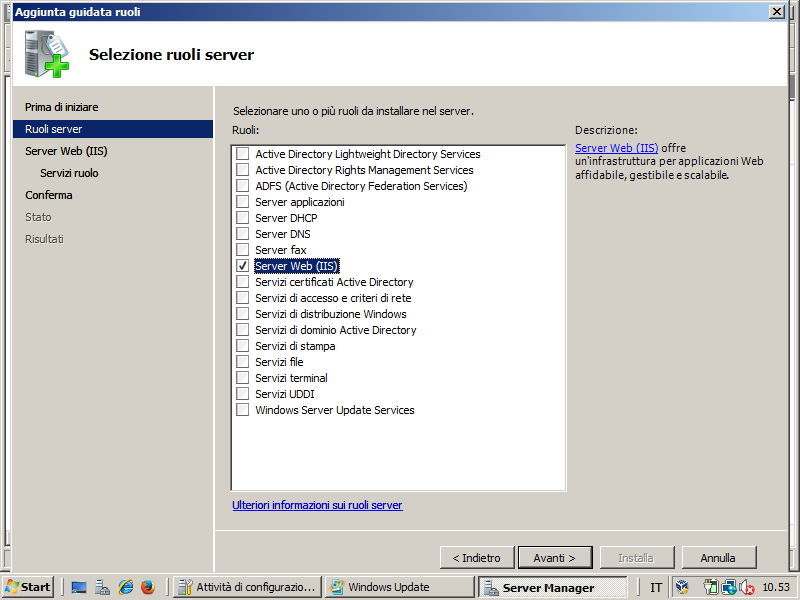The image size is (800, 600).
Task: Click the network tray icon
Action: (729, 587)
